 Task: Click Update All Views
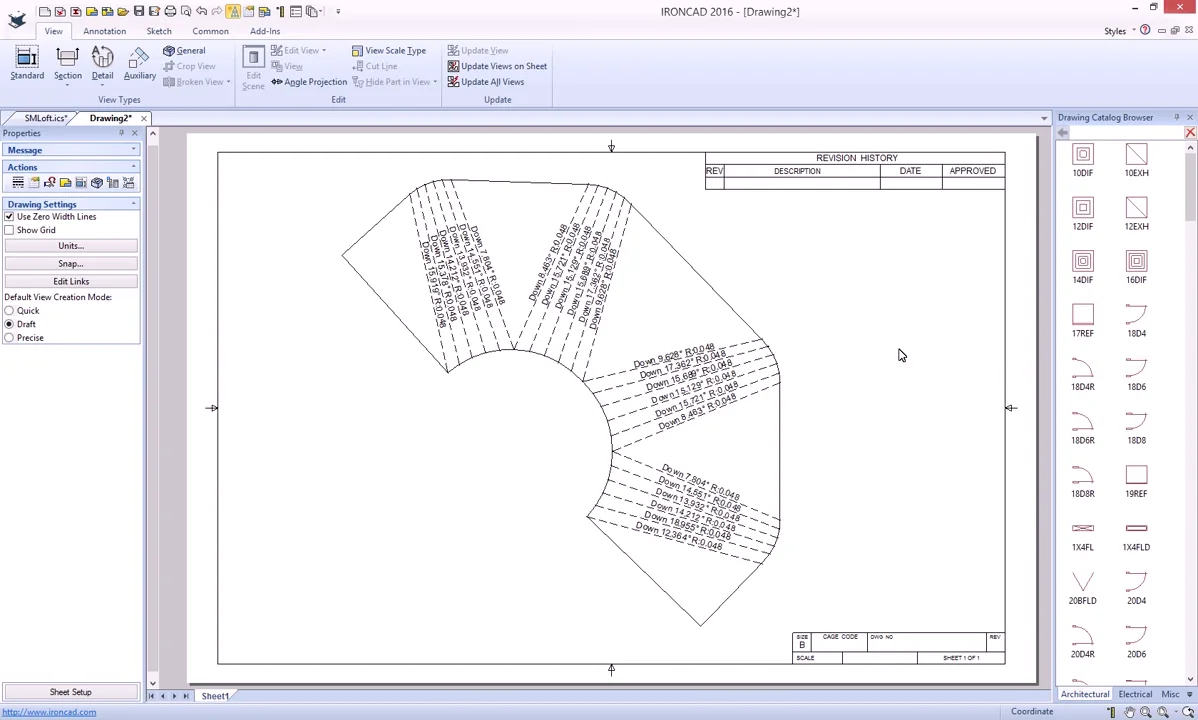[486, 82]
